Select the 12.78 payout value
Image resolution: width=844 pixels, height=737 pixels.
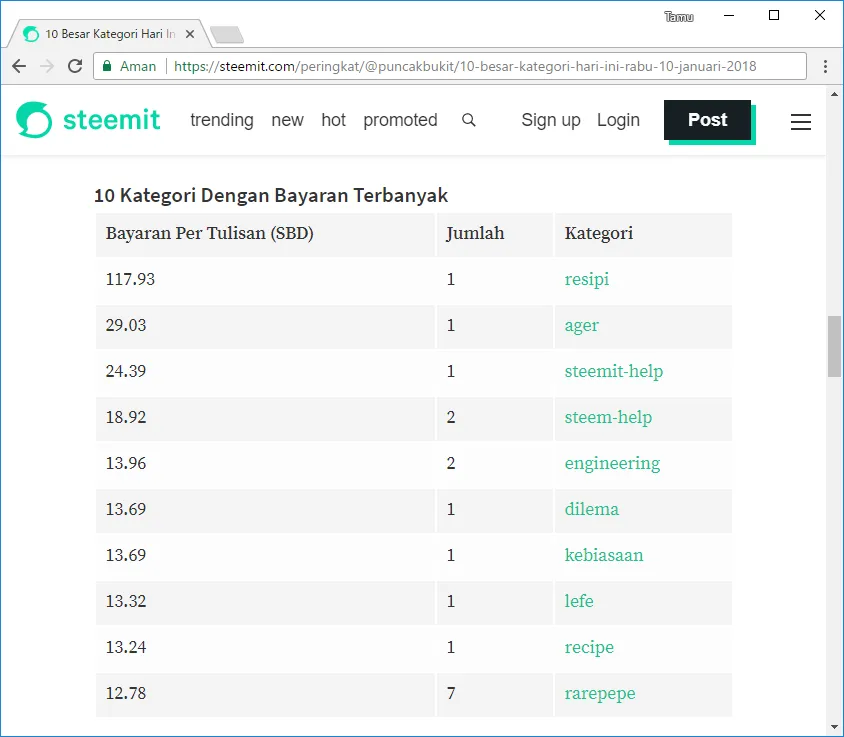[126, 693]
